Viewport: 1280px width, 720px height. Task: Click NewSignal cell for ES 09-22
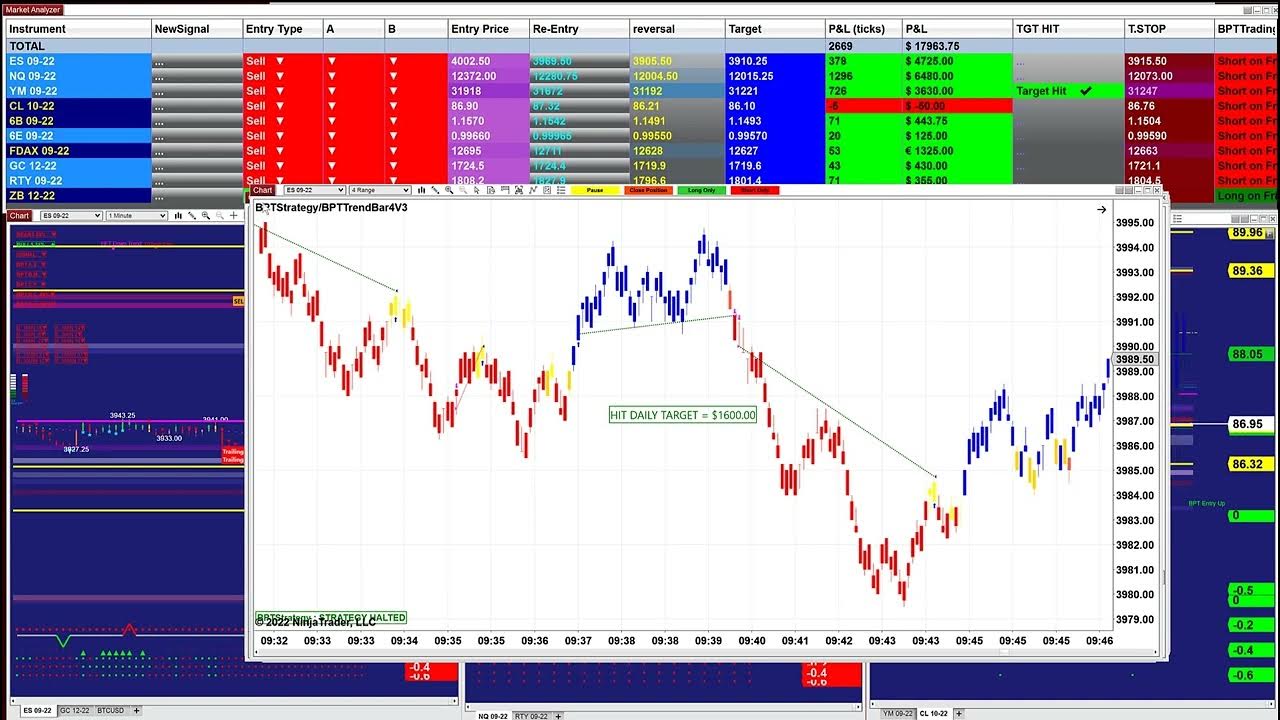tap(197, 61)
